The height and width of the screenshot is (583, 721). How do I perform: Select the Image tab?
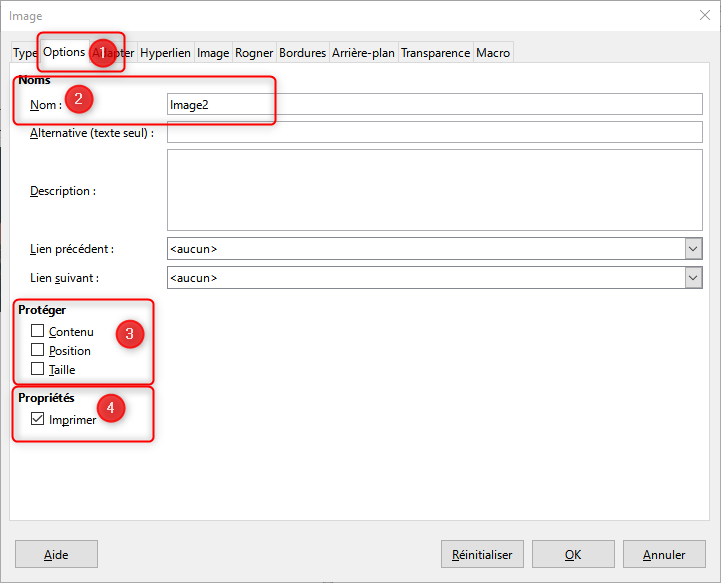click(213, 53)
